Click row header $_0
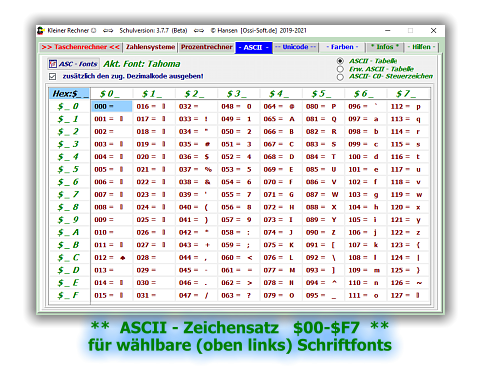This screenshot has width=480, height=382. [70, 106]
